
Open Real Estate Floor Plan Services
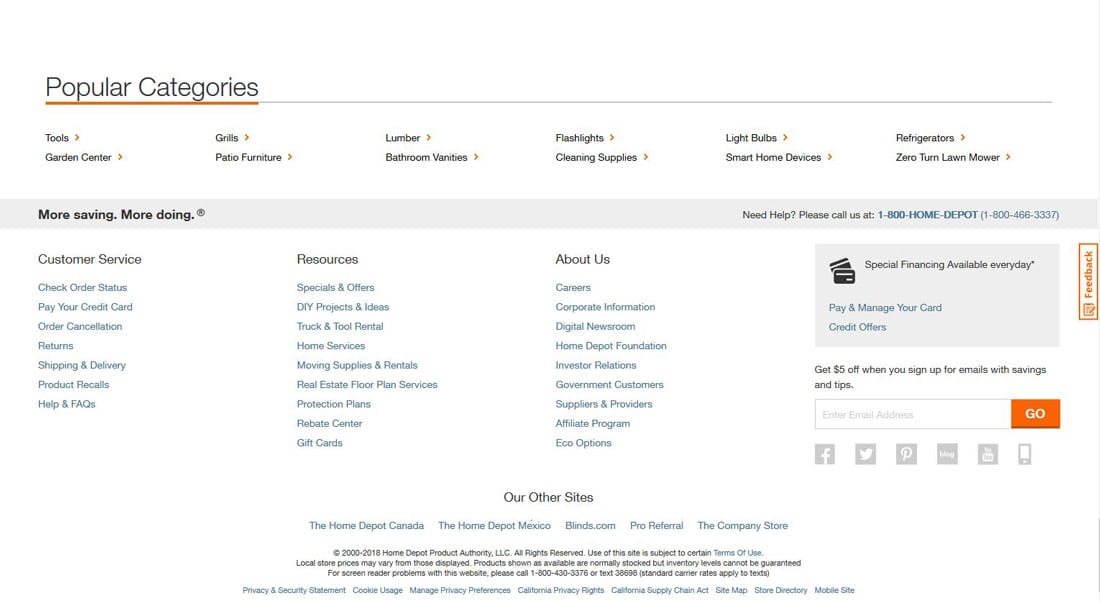tap(367, 384)
